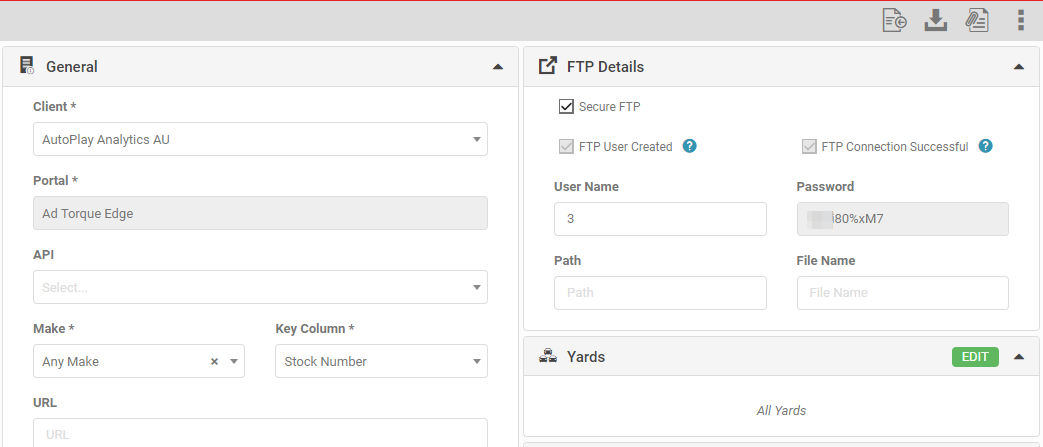This screenshot has height=447, width=1043.
Task: Click the FTP Details external-link icon
Action: (547, 66)
